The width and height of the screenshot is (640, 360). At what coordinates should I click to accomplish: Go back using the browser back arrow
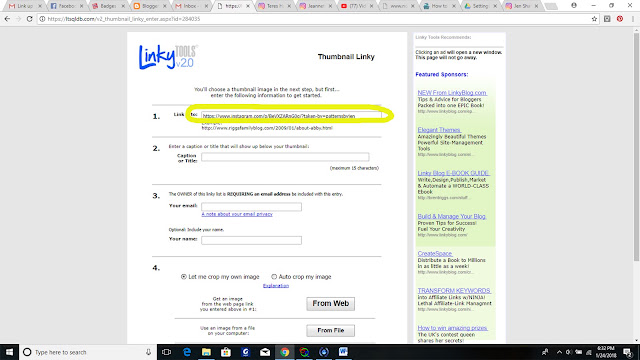pos(7,19)
